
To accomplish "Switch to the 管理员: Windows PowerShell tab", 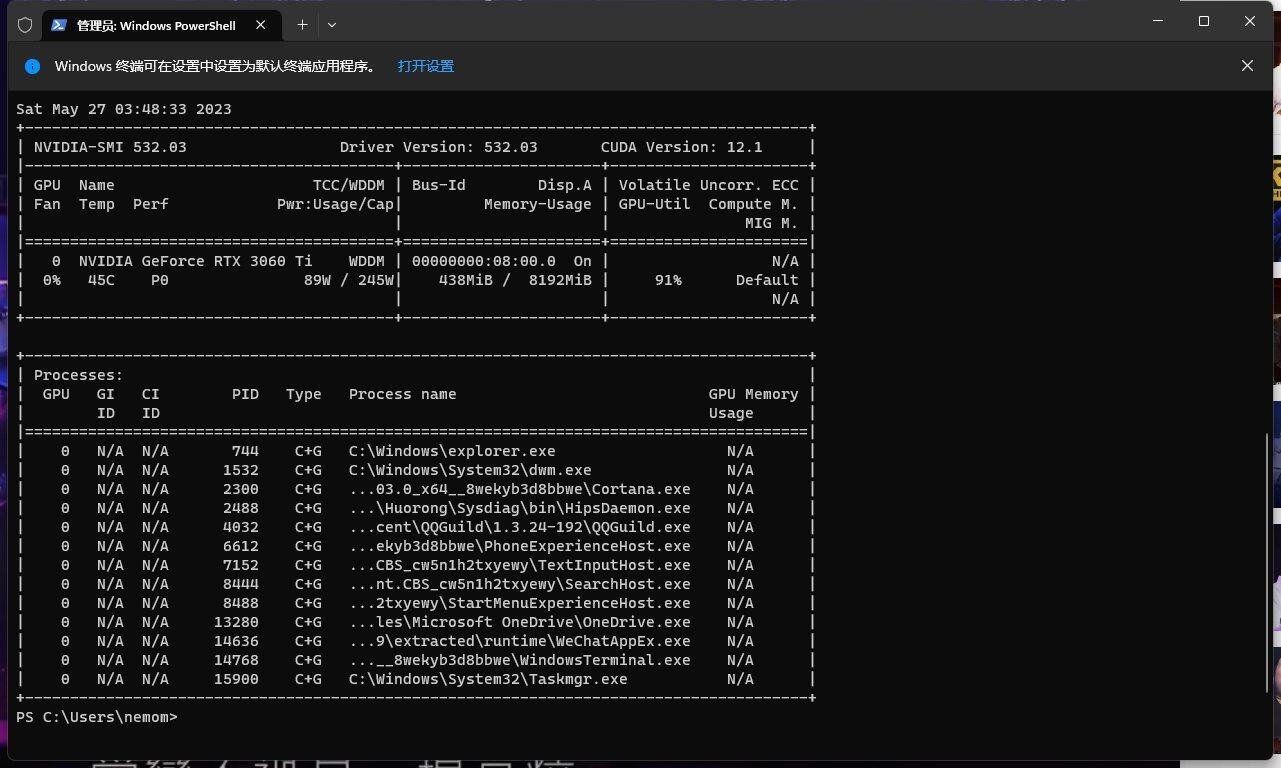I will pos(162,25).
